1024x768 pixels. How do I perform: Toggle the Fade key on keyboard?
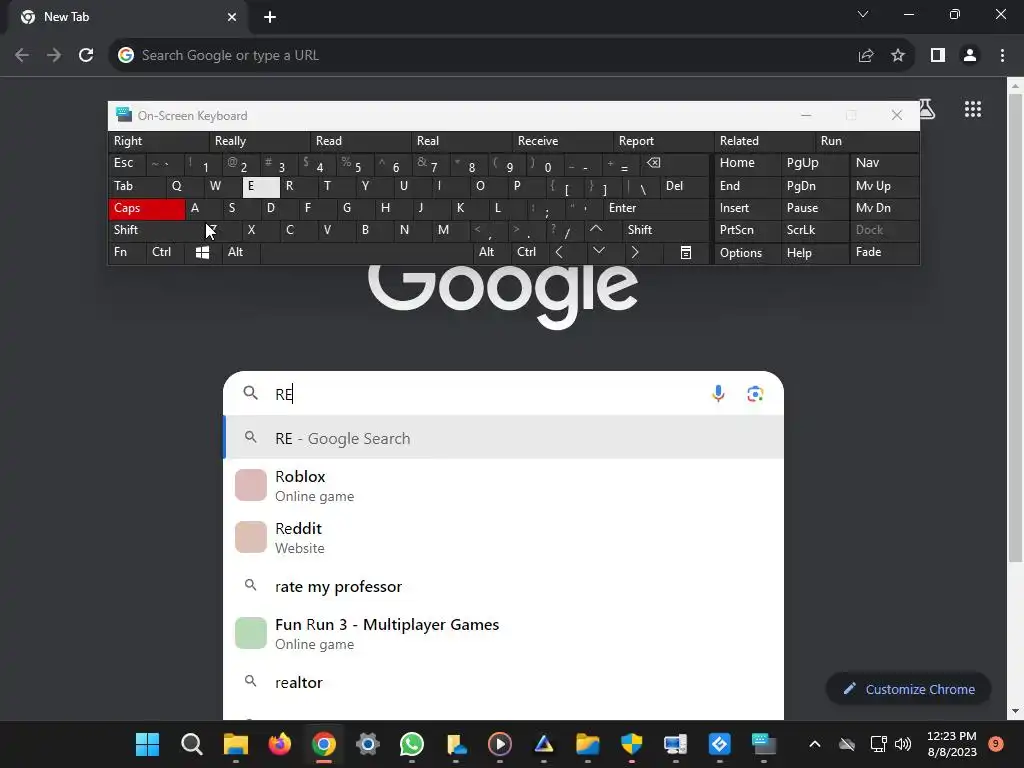pos(884,252)
